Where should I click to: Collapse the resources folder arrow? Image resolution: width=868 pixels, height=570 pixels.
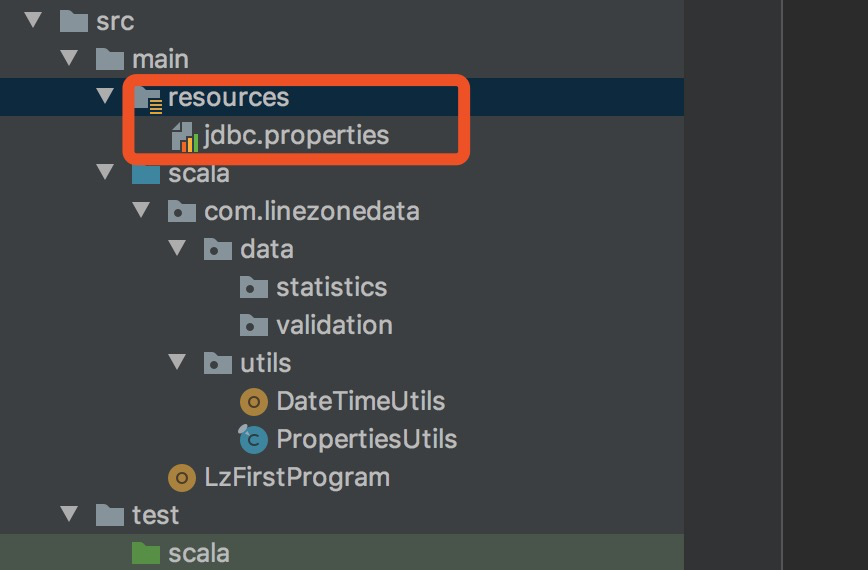105,97
